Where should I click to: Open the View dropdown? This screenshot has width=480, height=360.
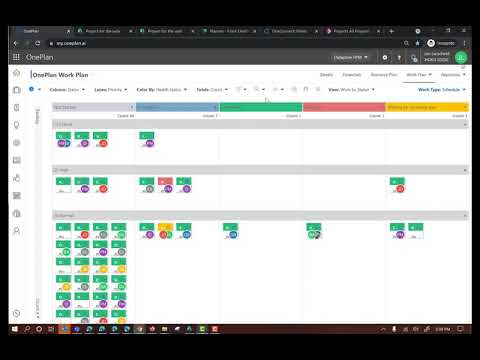(x=351, y=90)
